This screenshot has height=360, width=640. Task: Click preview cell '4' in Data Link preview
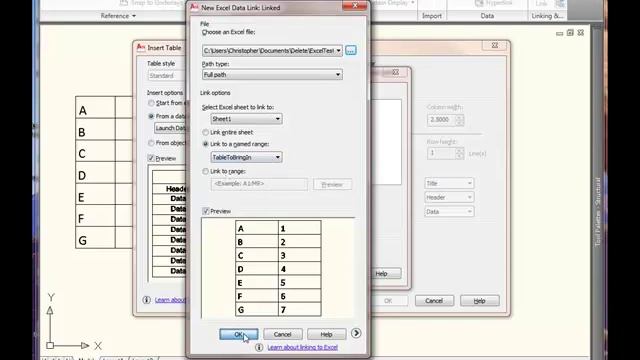[300, 269]
